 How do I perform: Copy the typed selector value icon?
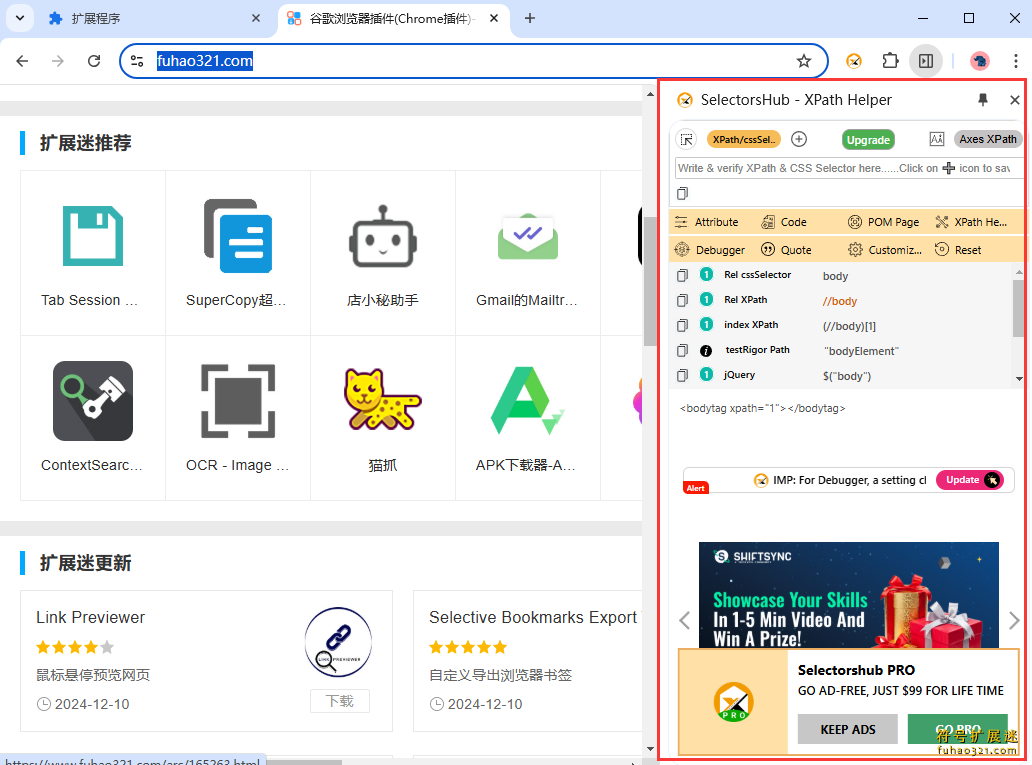(683, 193)
